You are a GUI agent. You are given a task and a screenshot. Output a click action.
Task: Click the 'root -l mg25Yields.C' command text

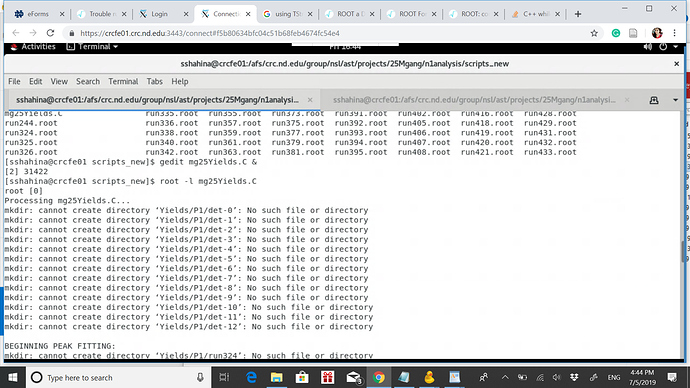tap(208, 181)
